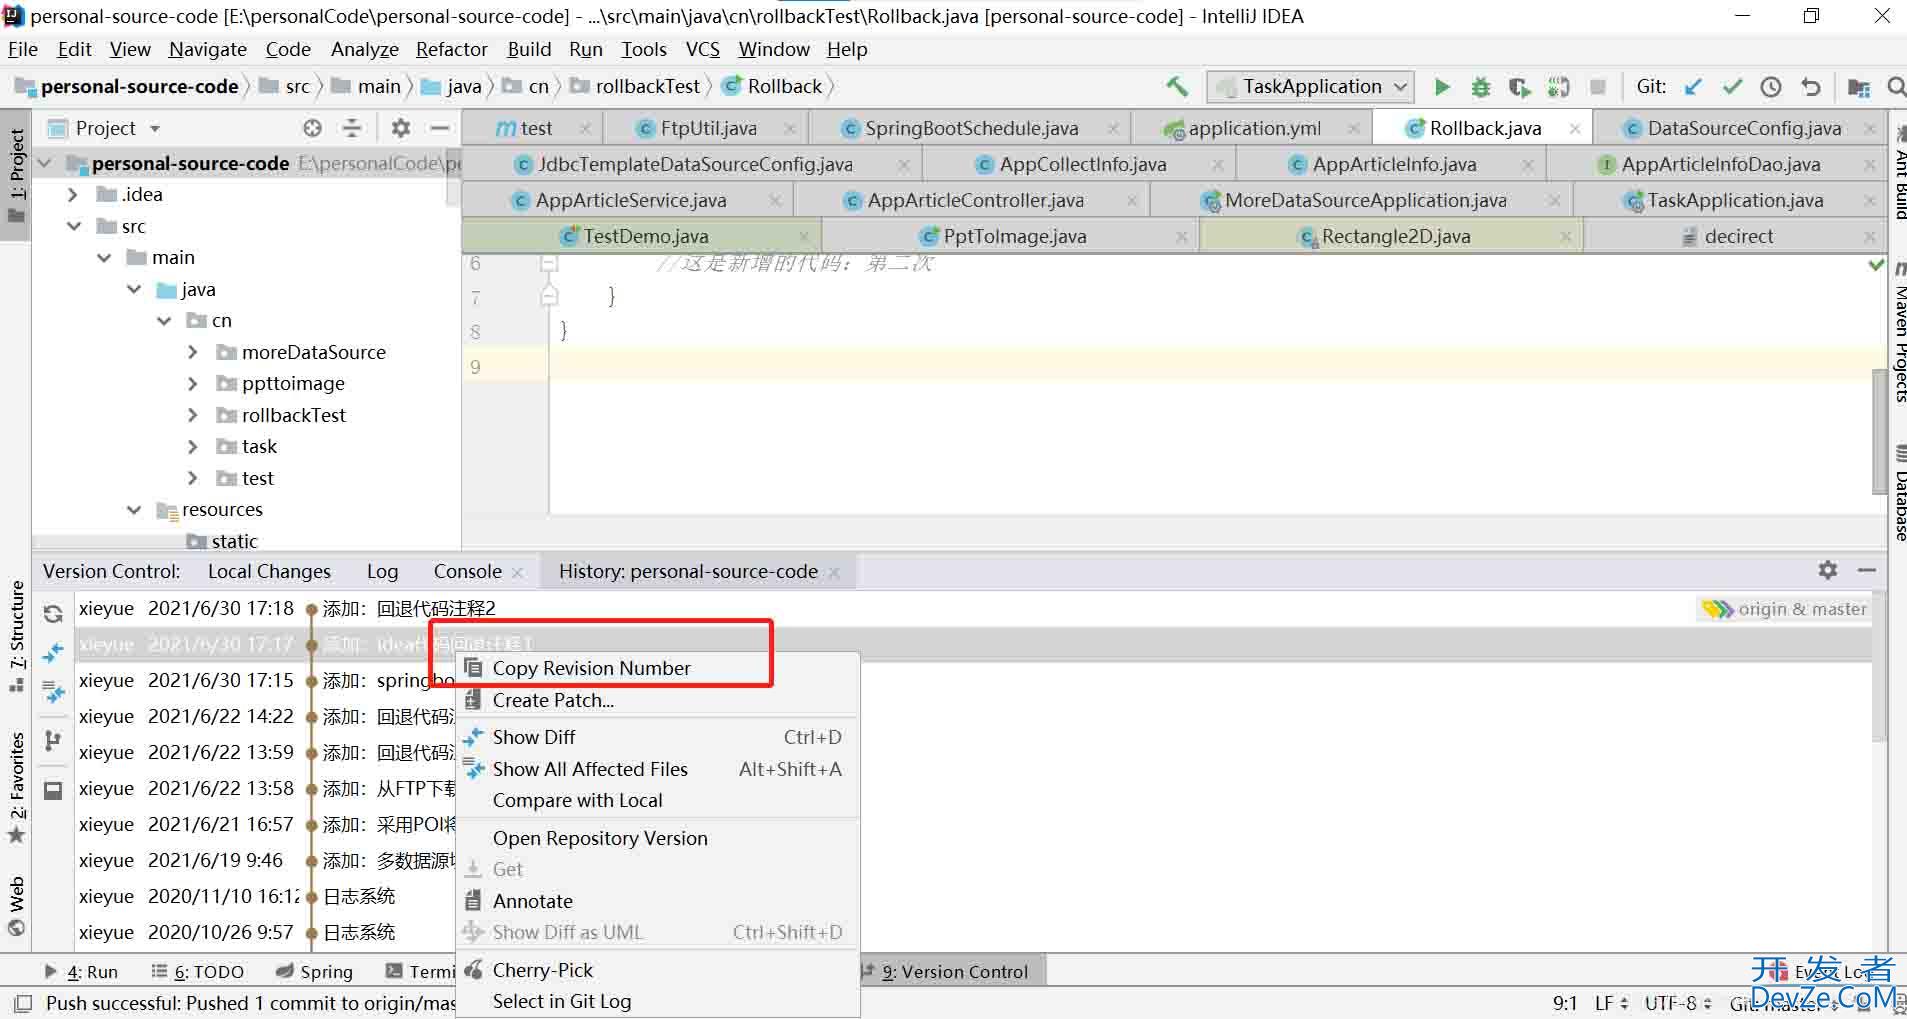Select Create Patch... menu entry
Screen dimensions: 1907x1019
click(x=658, y=700)
